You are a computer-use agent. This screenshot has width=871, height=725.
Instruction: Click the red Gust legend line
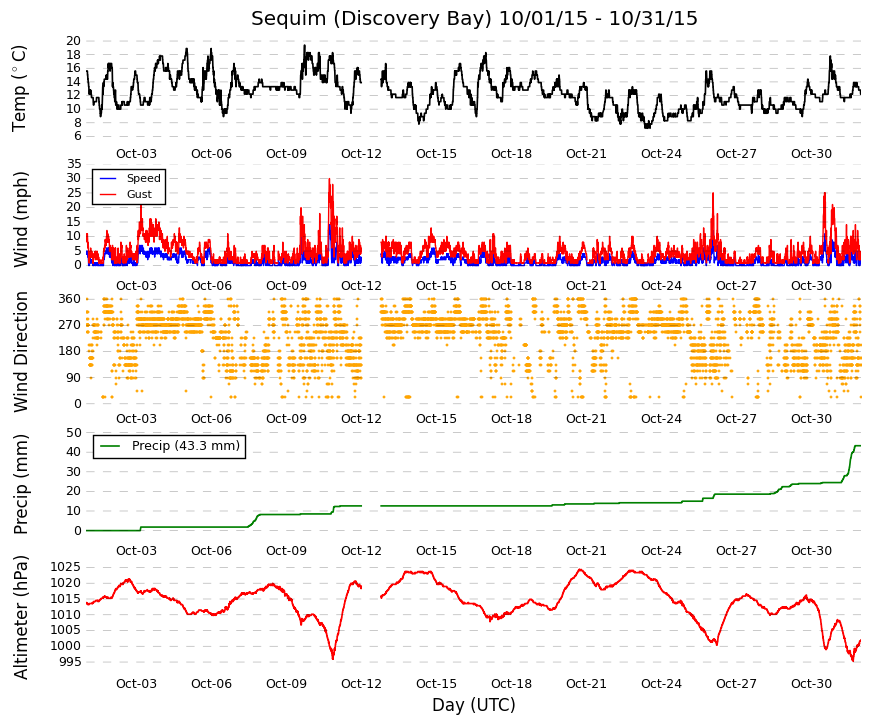107,194
